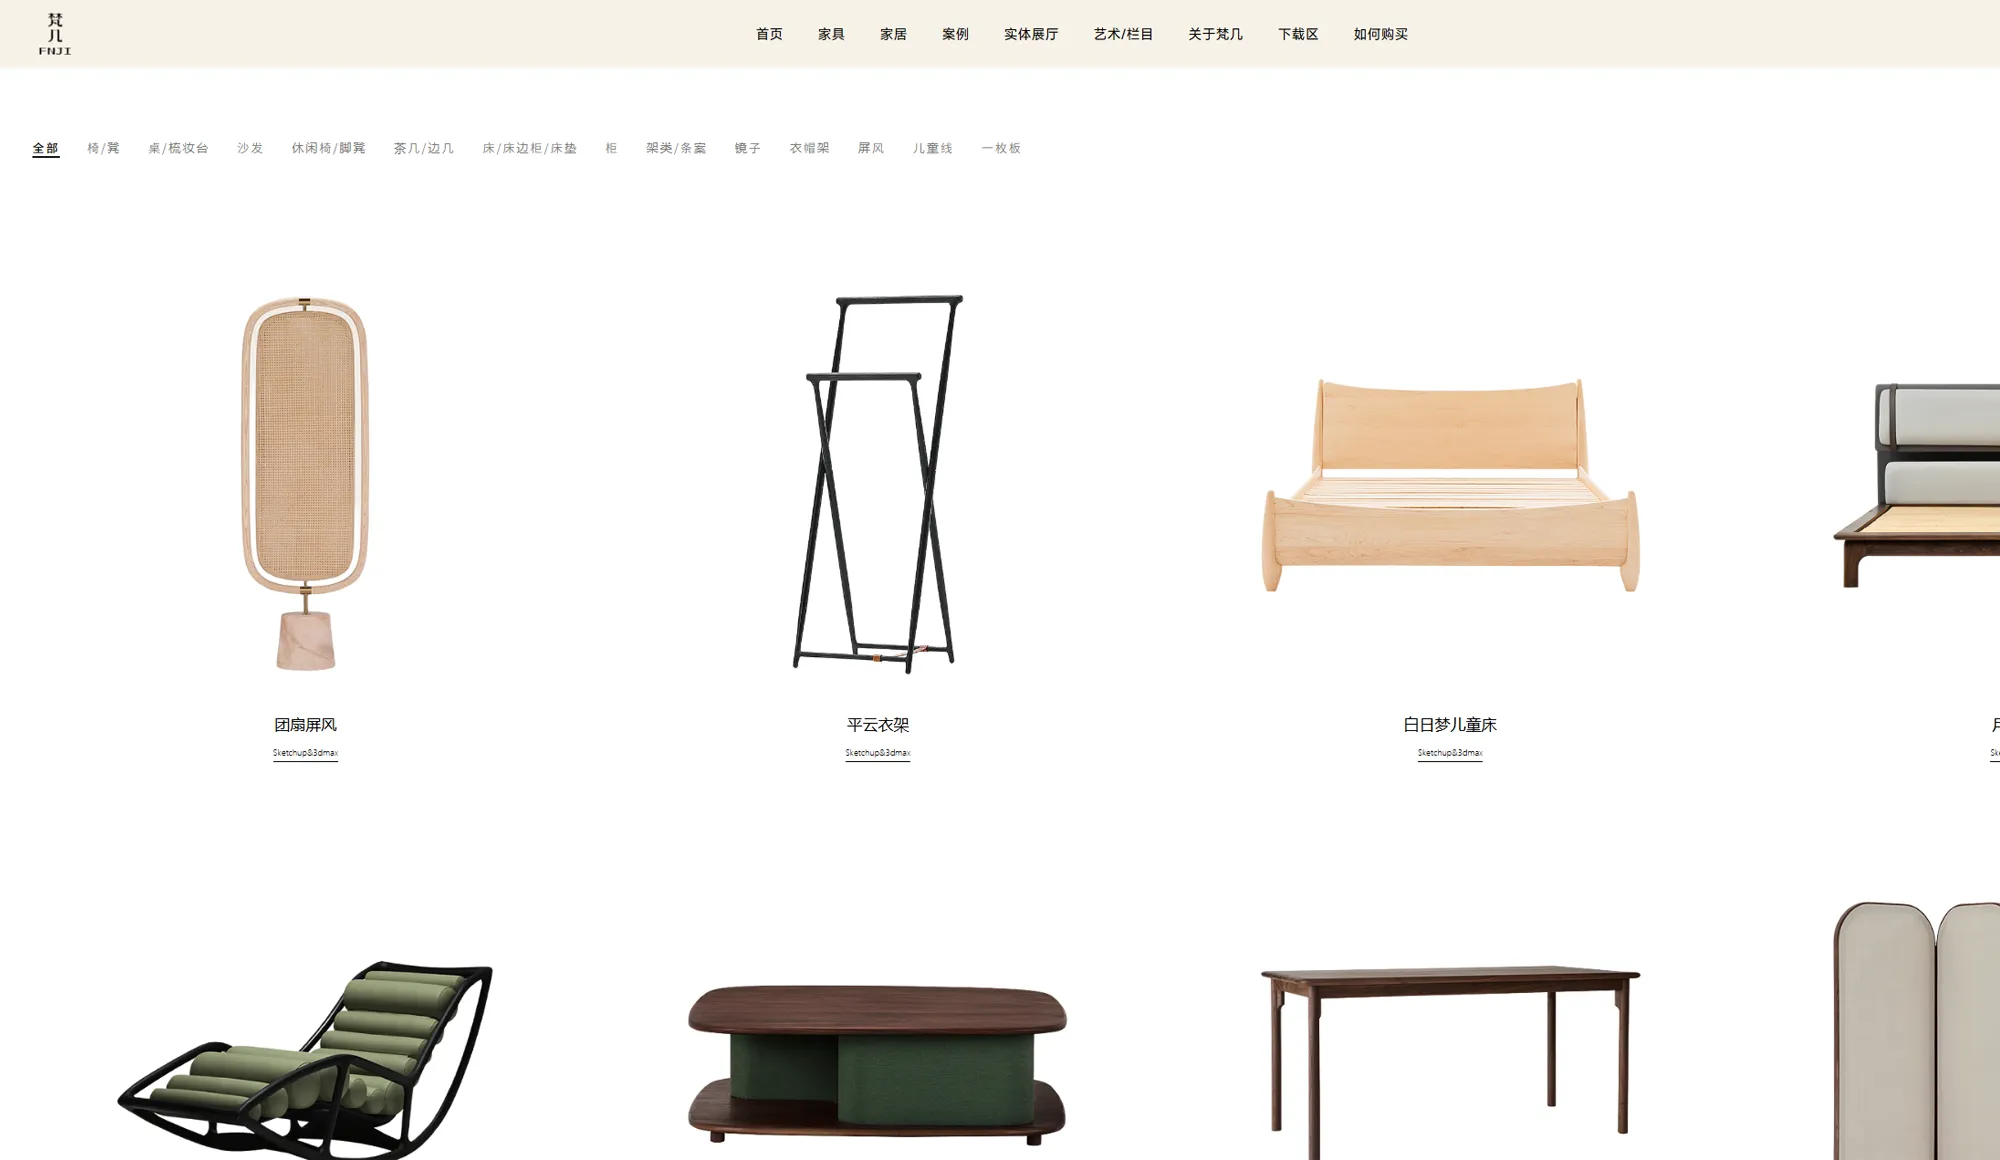Click the 白日梦儿童床 product title
The height and width of the screenshot is (1160, 2000).
coord(1450,725)
